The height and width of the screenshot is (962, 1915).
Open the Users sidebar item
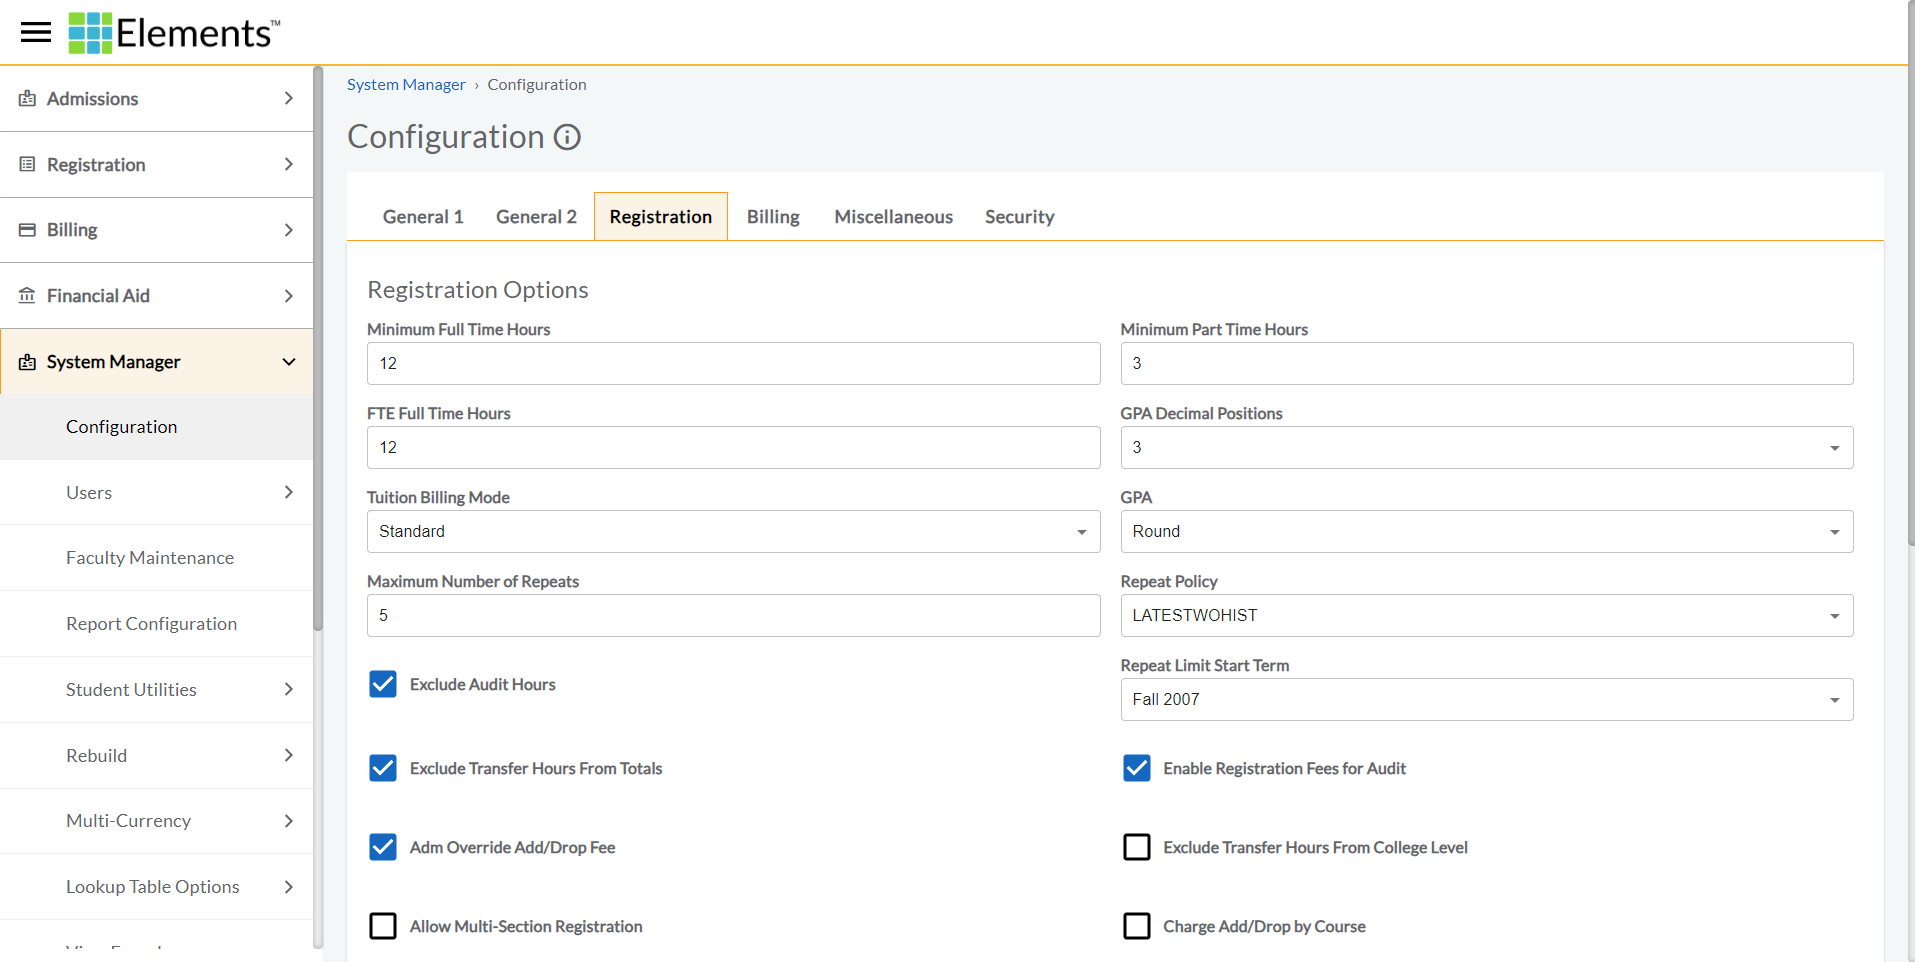point(156,492)
